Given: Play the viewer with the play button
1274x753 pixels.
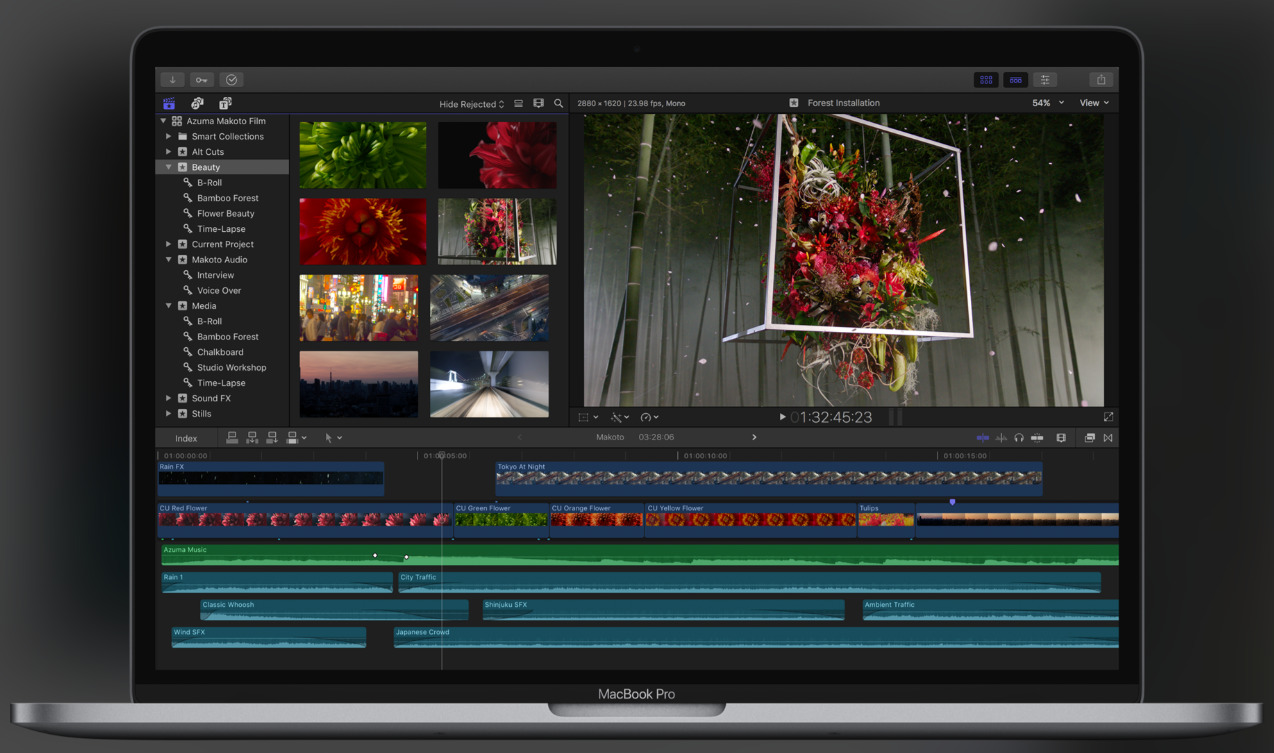Looking at the screenshot, I should coord(782,417).
